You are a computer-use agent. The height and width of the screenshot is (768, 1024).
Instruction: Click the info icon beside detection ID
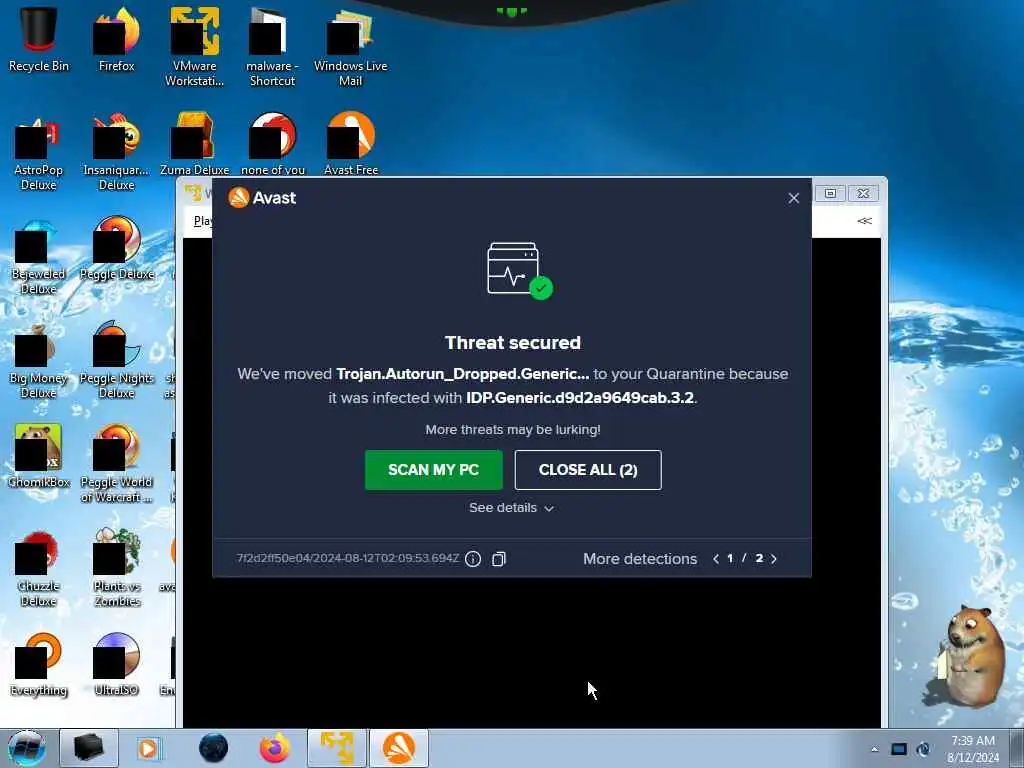coord(473,559)
